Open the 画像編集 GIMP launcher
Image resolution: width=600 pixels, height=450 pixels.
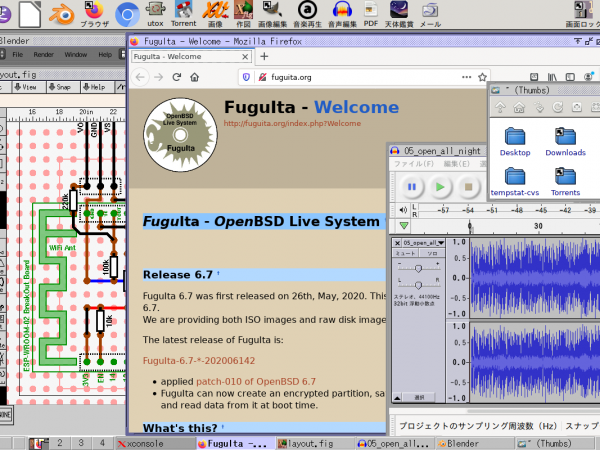point(272,14)
